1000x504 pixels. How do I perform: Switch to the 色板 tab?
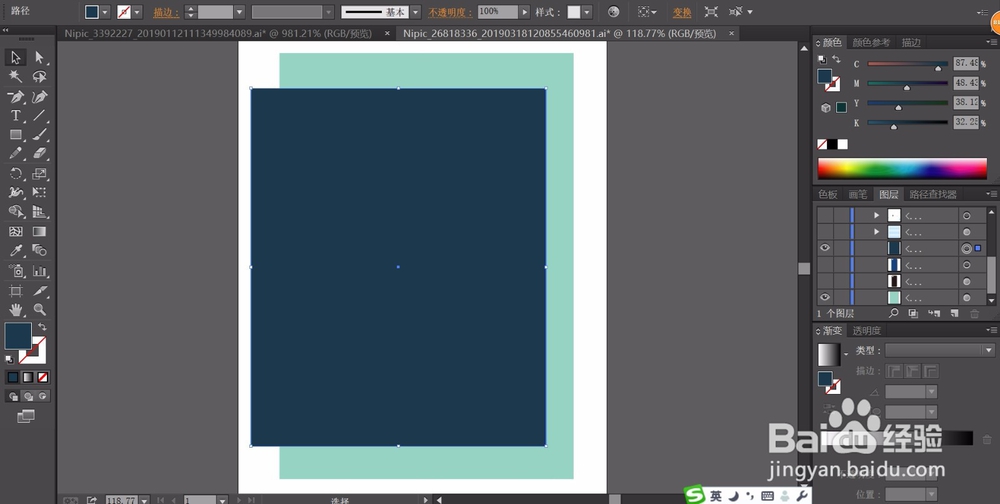coord(828,195)
